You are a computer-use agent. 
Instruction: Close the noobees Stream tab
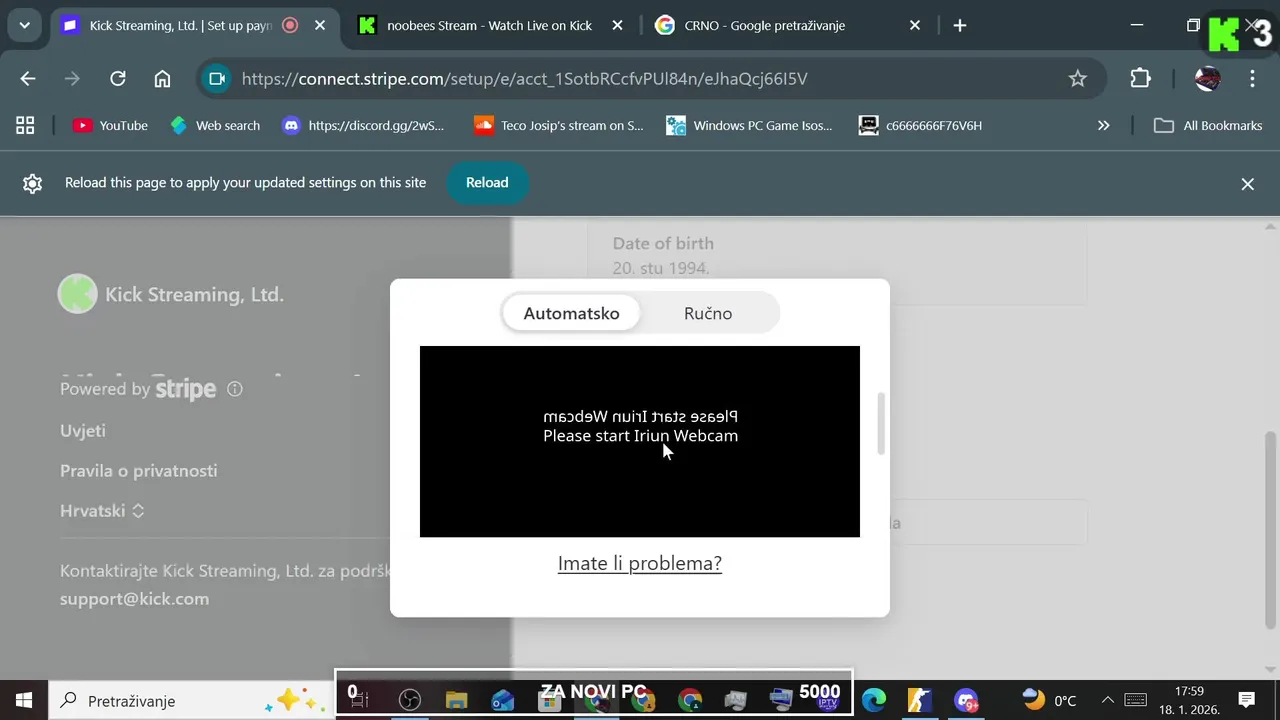(617, 26)
